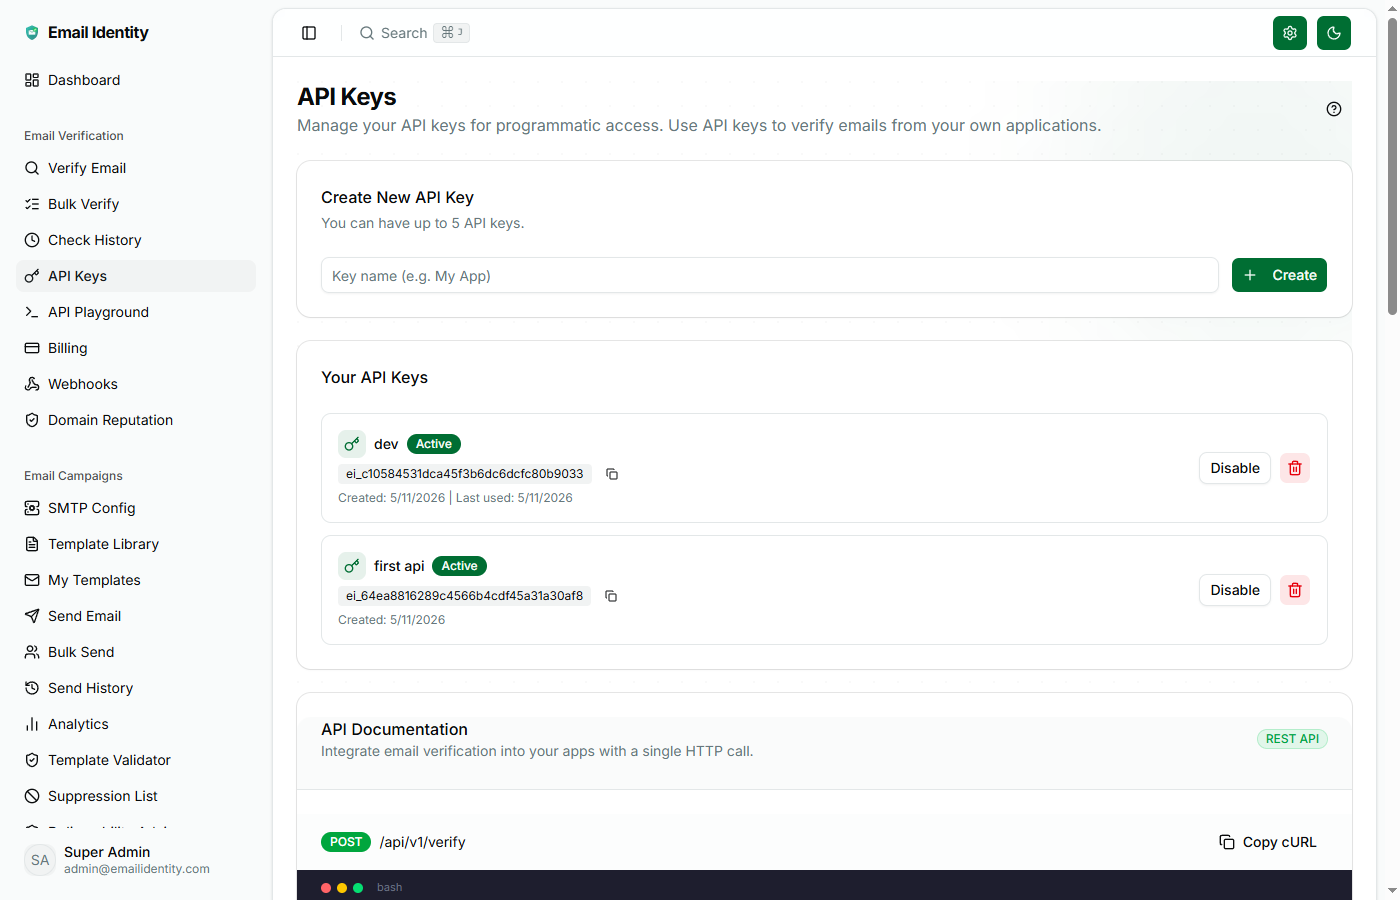The width and height of the screenshot is (1400, 900).
Task: Click the Active badge on dev key
Action: (434, 444)
